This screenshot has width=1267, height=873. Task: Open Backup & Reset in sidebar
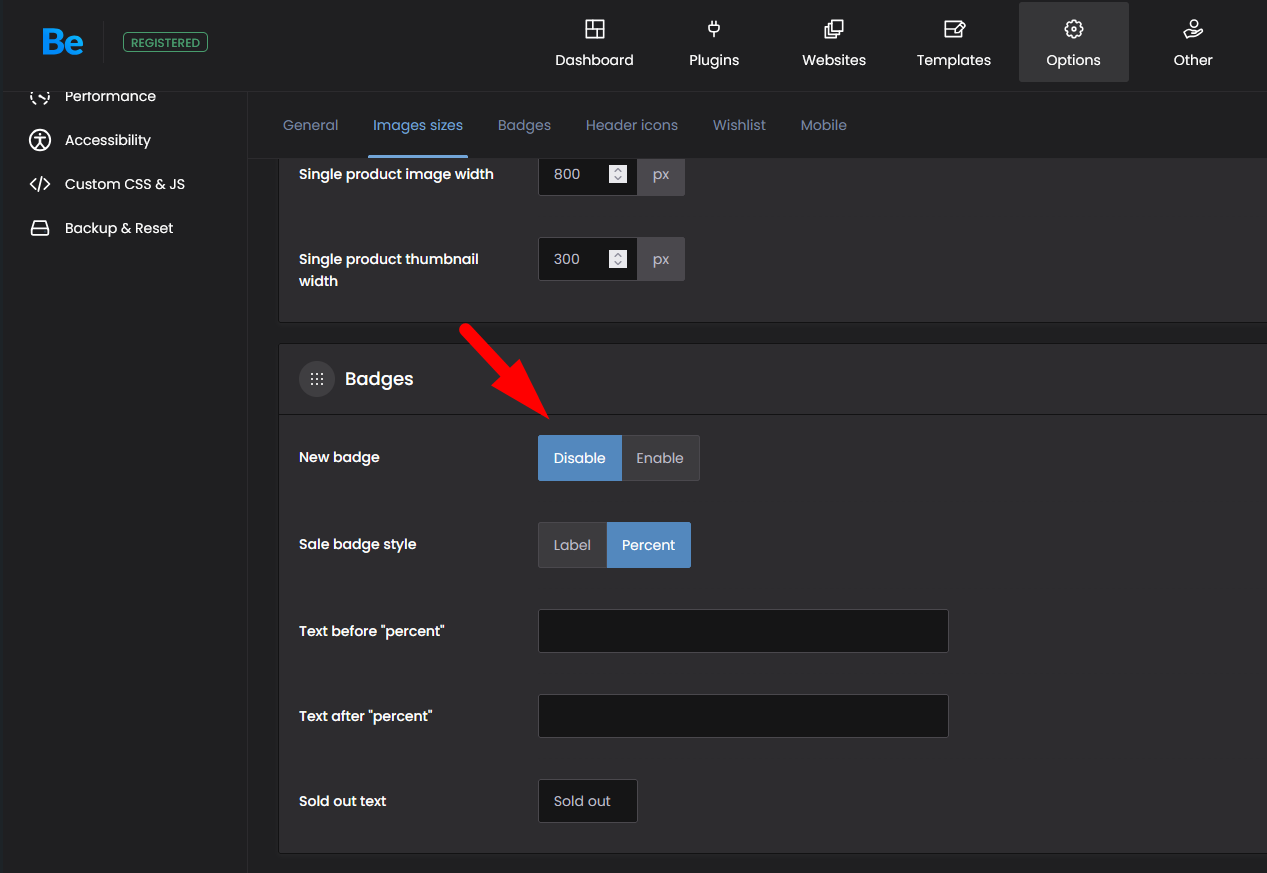(x=118, y=228)
